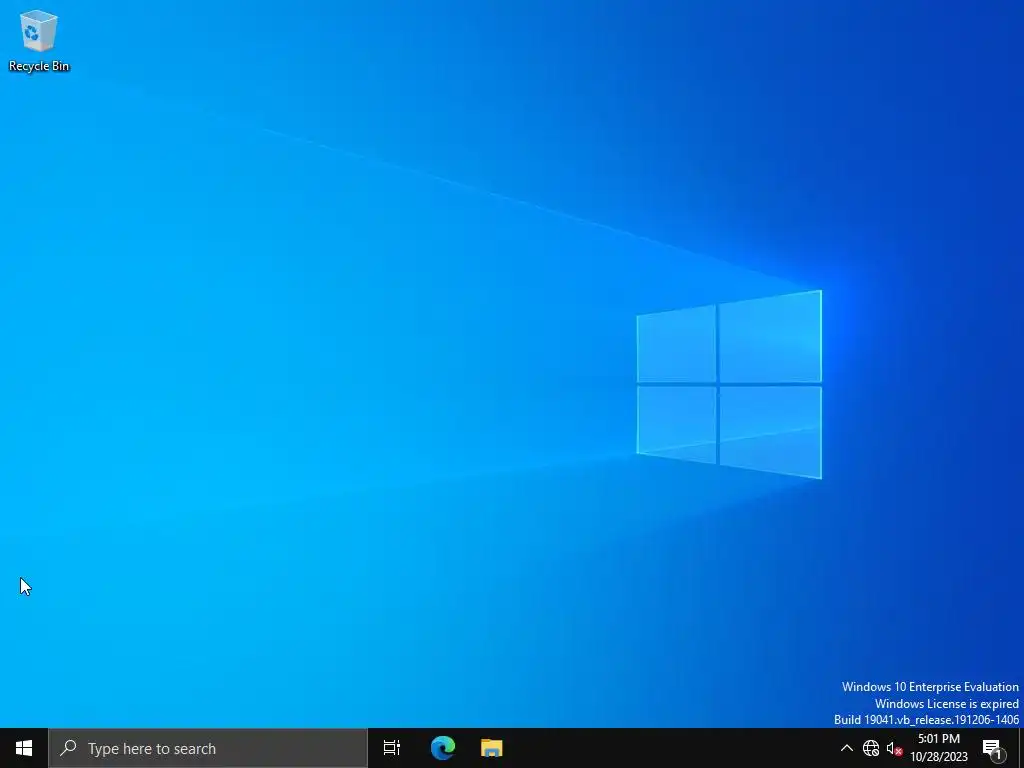Viewport: 1024px width, 768px height.
Task: Click the muted speaker volume icon
Action: click(894, 748)
